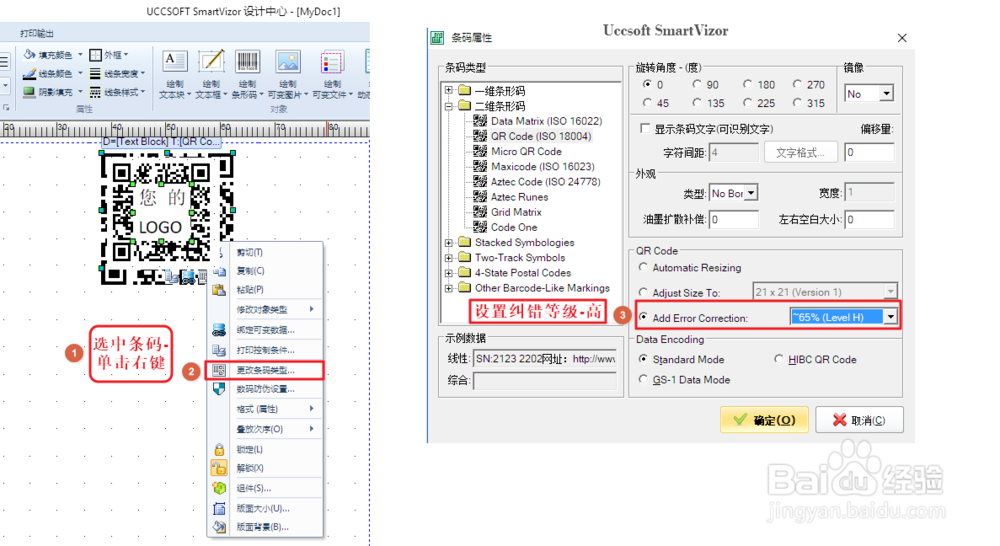1000x546 pixels.
Task: Expand the Stacked Symbologies folder
Action: pyautogui.click(x=449, y=242)
